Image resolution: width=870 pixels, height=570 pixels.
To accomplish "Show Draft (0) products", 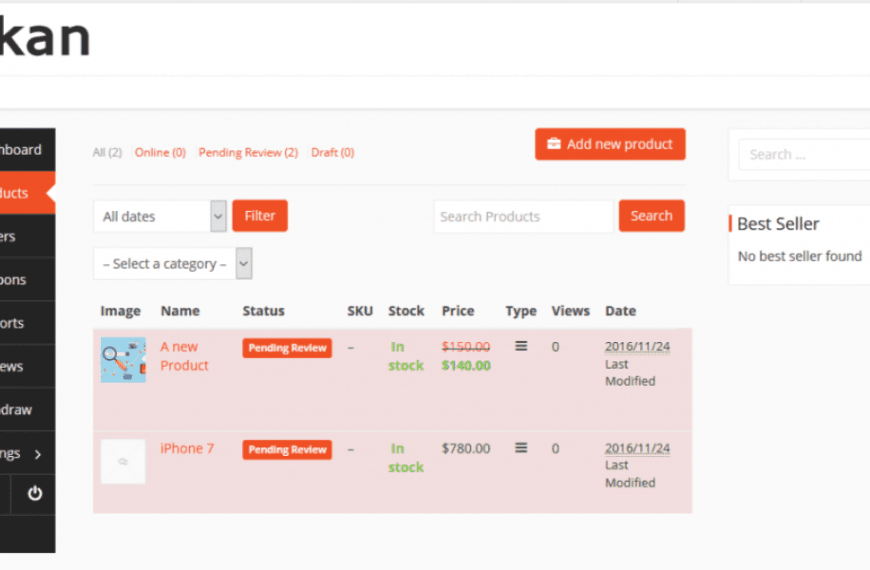I will click(332, 153).
